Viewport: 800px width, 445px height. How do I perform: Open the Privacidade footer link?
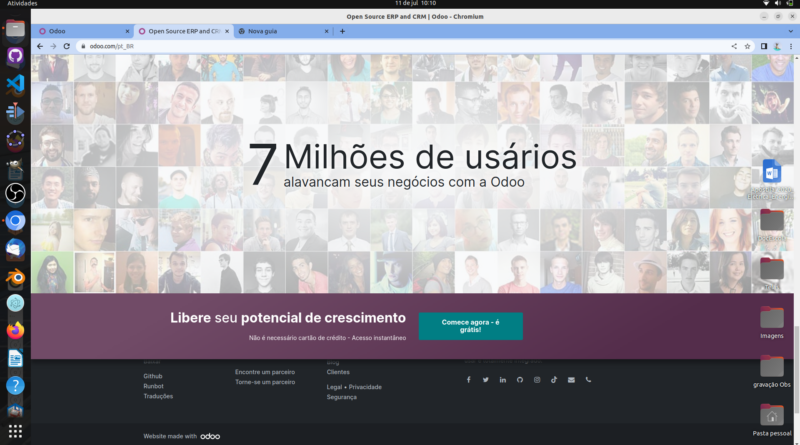click(365, 387)
